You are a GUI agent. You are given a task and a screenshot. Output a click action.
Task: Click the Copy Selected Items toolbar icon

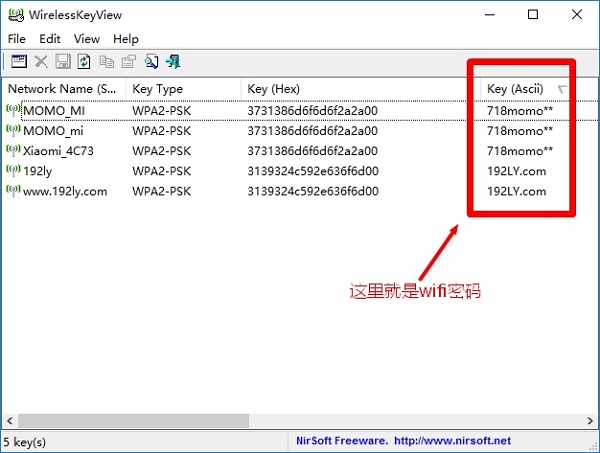106,62
